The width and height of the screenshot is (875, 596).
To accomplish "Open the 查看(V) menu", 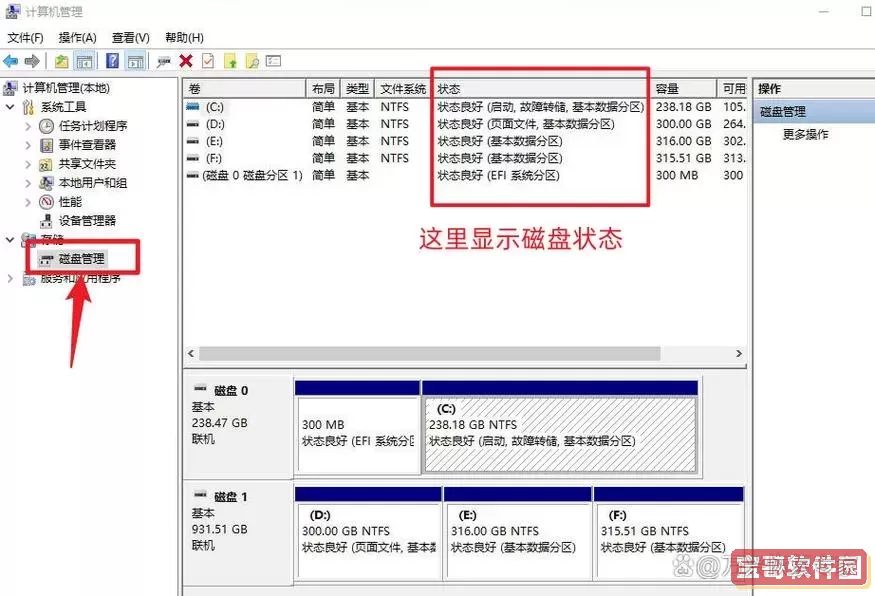I will (x=131, y=37).
